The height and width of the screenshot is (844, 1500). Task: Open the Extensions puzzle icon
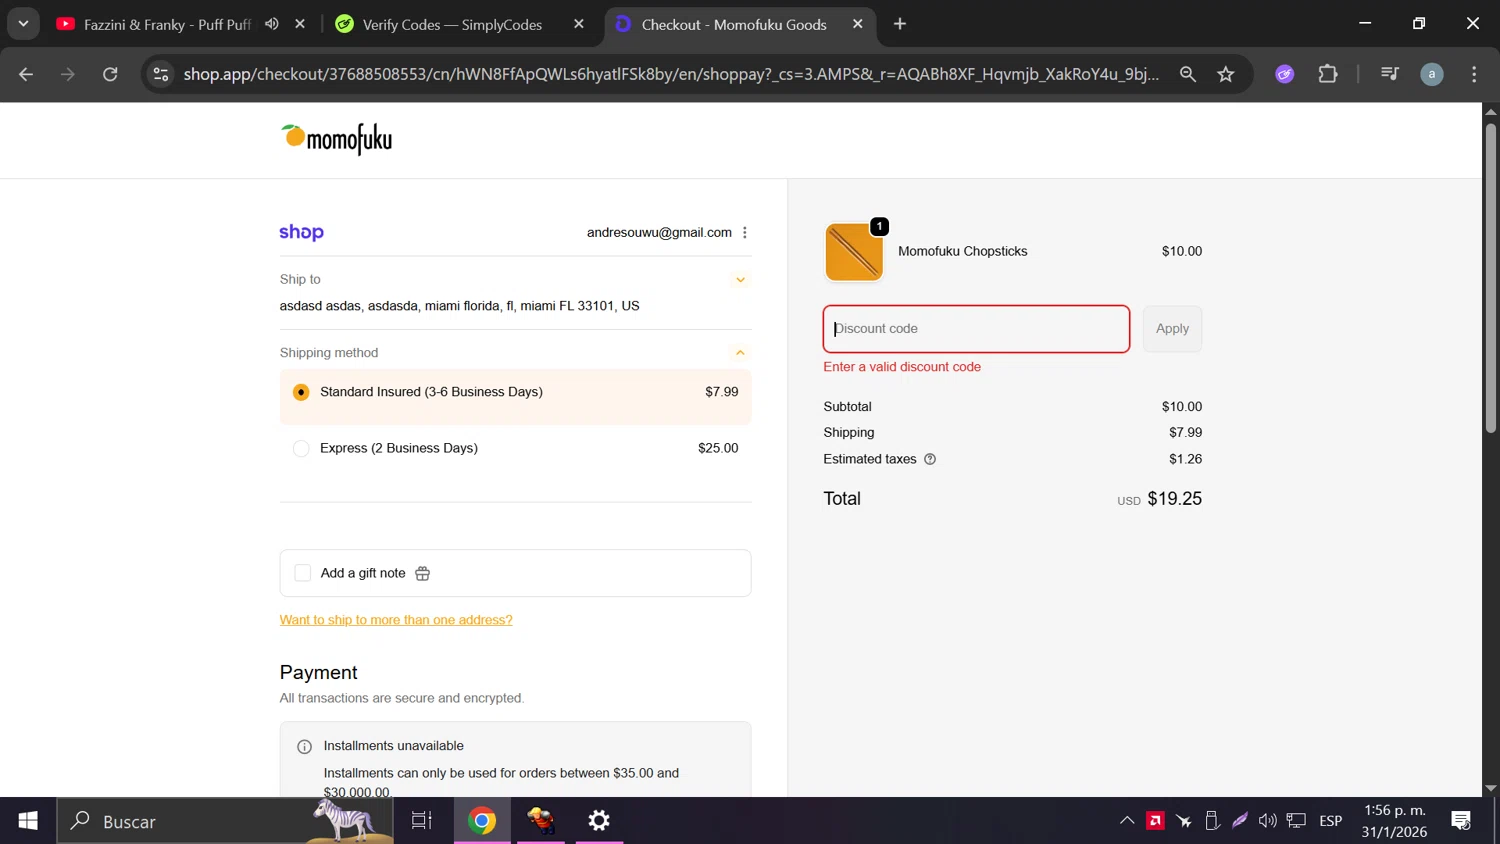(x=1328, y=74)
